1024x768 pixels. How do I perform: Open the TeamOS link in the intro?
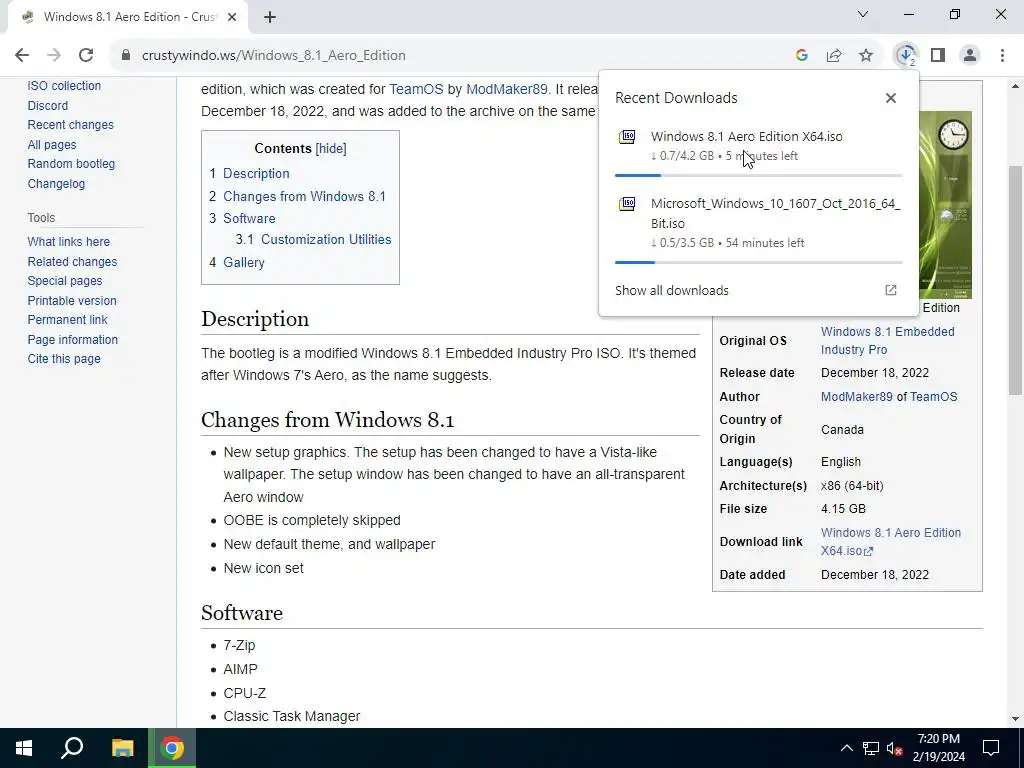416,89
